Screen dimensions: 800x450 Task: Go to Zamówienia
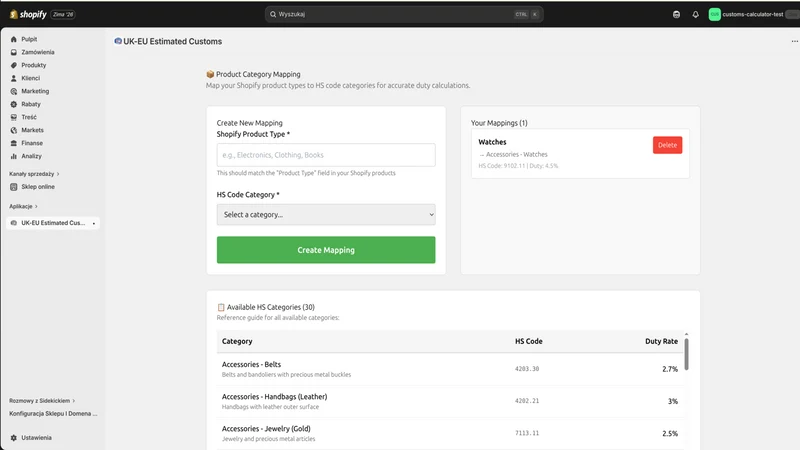(x=38, y=52)
